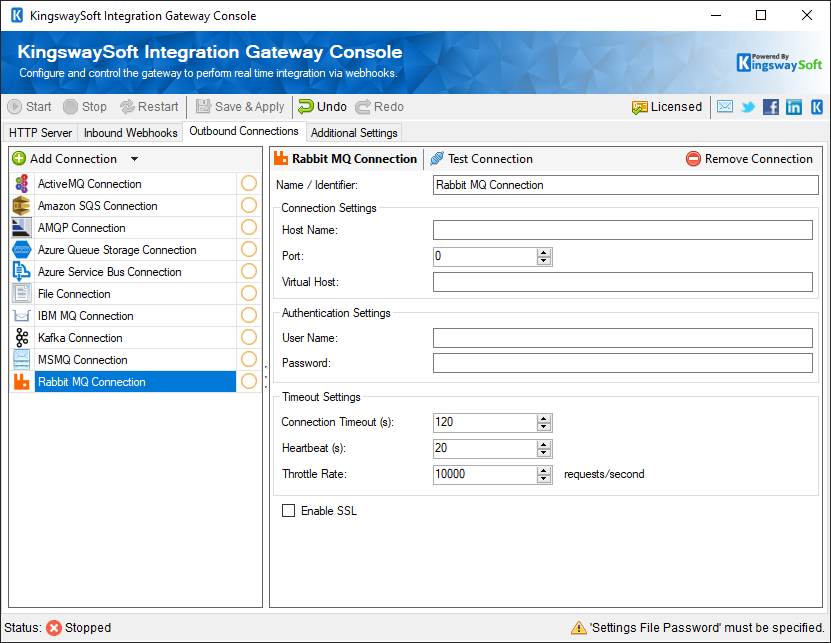Toggle the IBM MQ Connection status circle

[249, 315]
